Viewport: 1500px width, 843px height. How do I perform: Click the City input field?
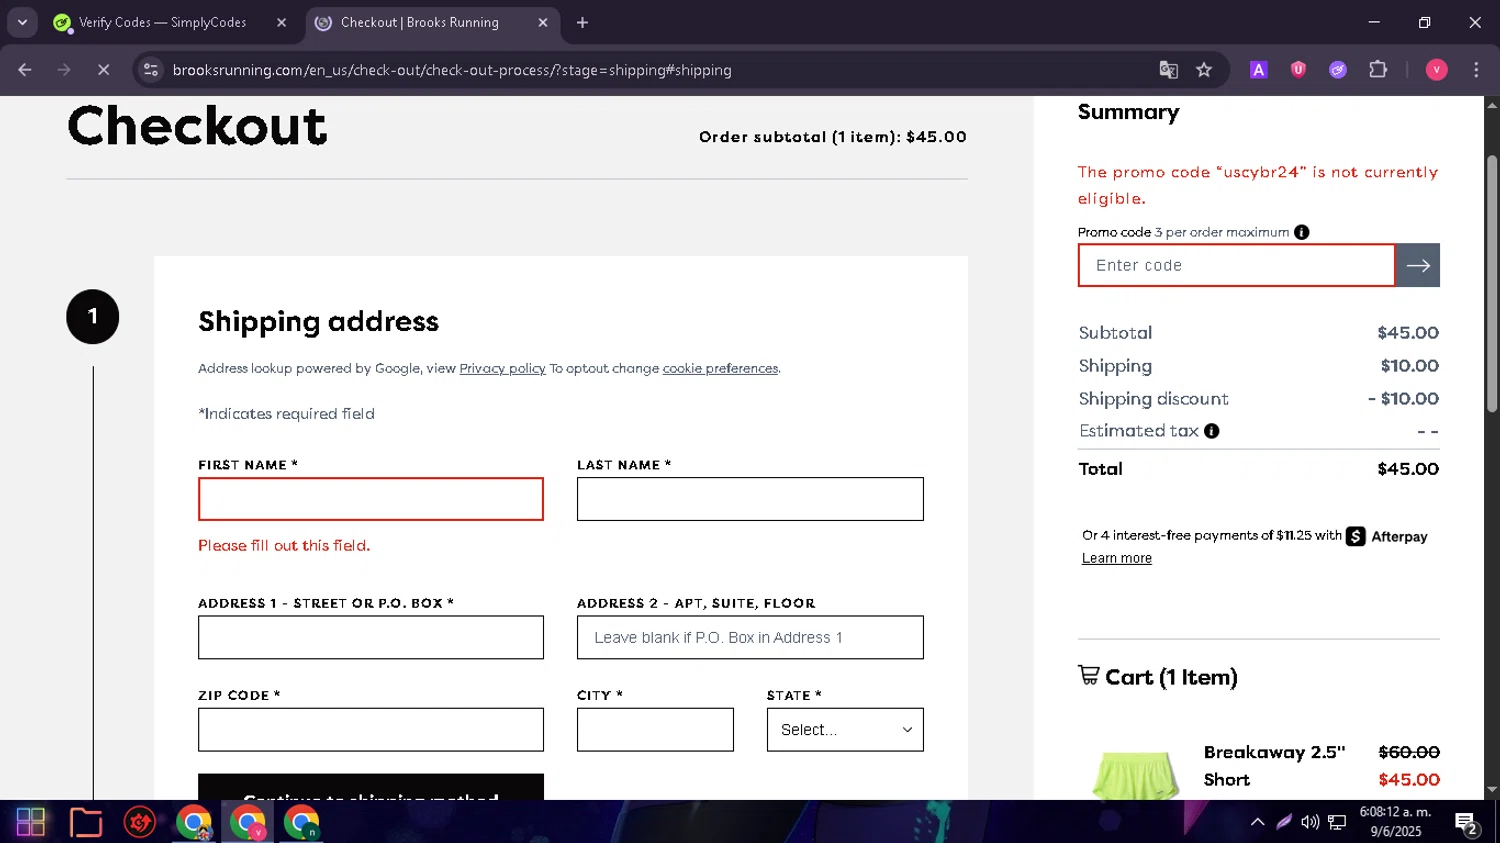pyautogui.click(x=655, y=730)
